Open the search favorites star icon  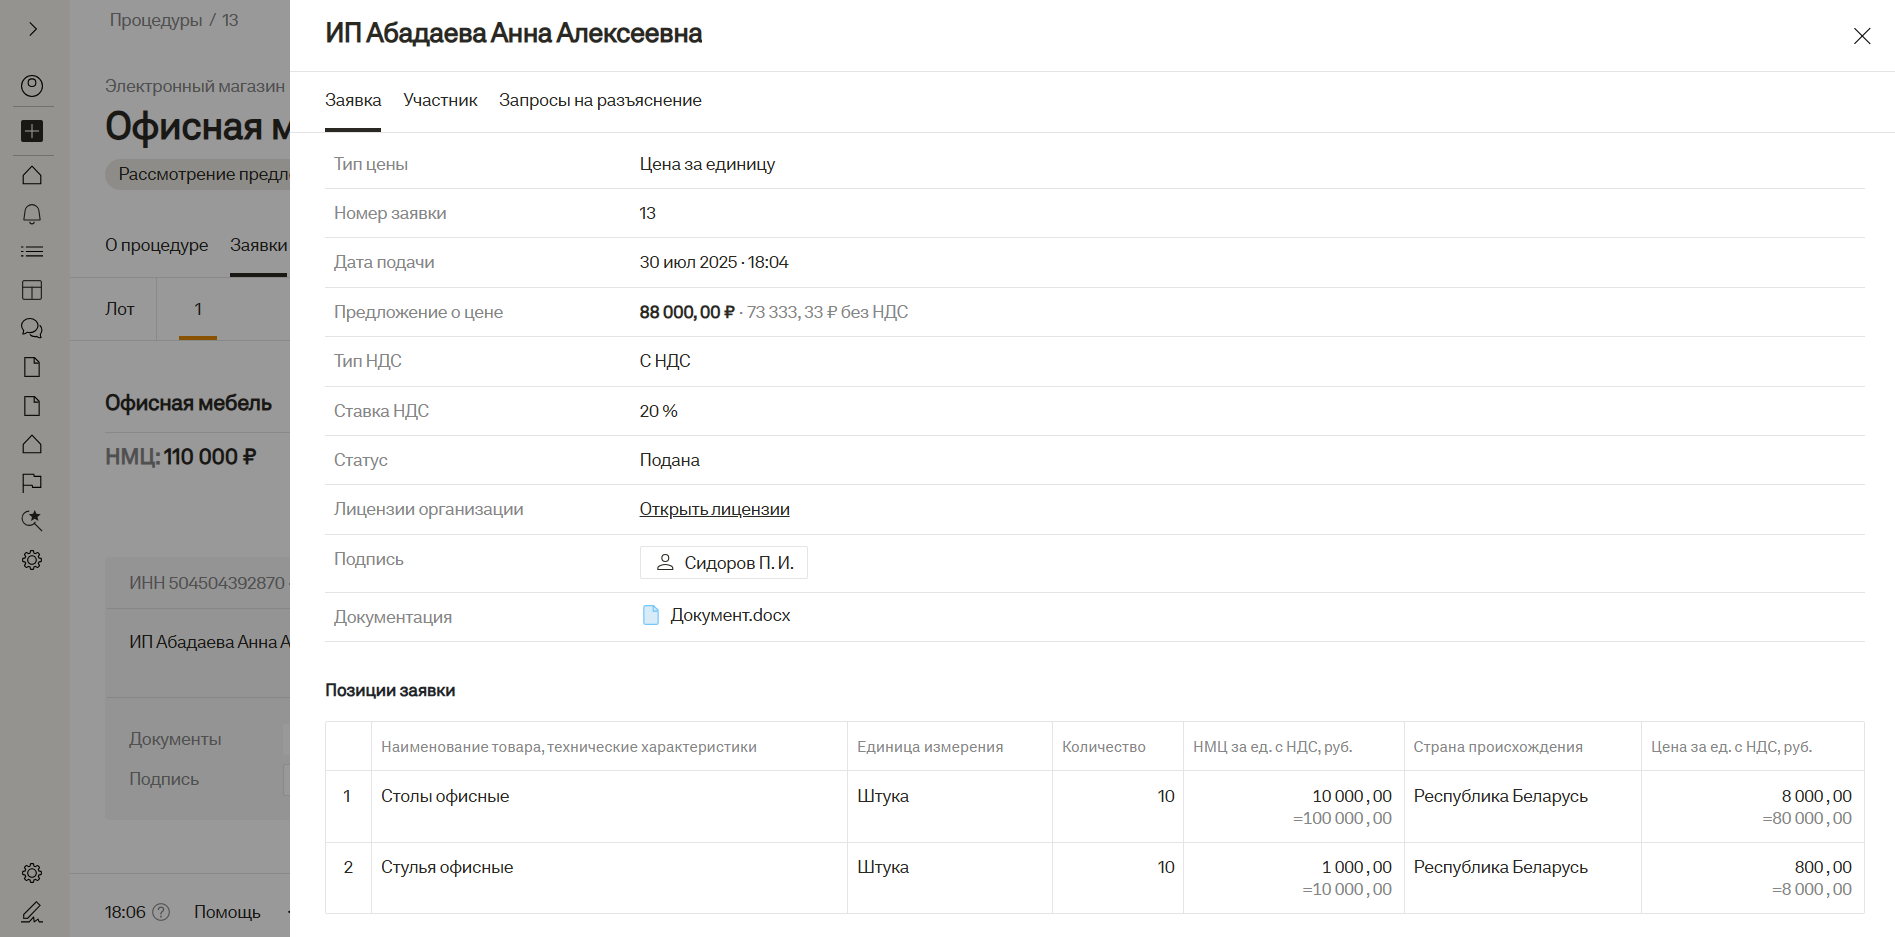coord(32,520)
